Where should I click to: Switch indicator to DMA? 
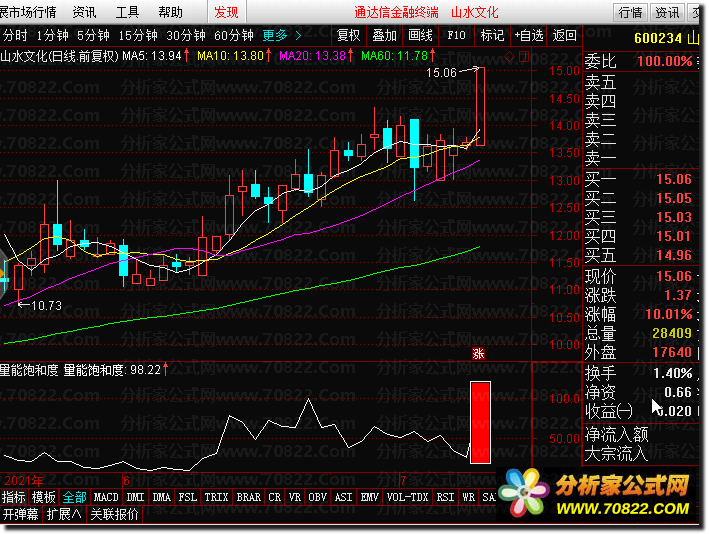[161, 497]
